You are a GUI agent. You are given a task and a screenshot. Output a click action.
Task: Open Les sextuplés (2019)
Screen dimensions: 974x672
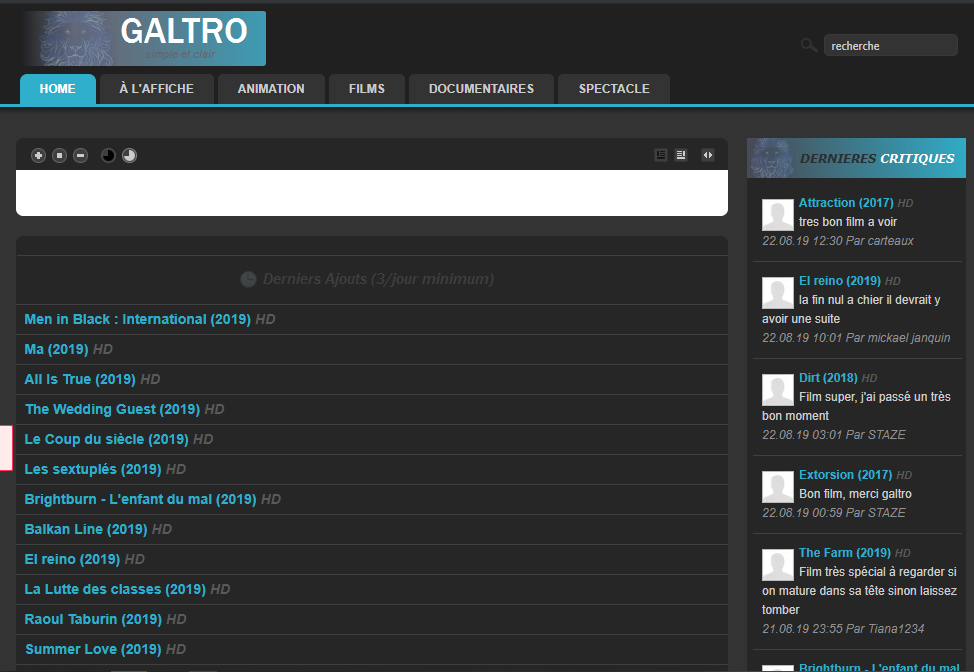93,469
